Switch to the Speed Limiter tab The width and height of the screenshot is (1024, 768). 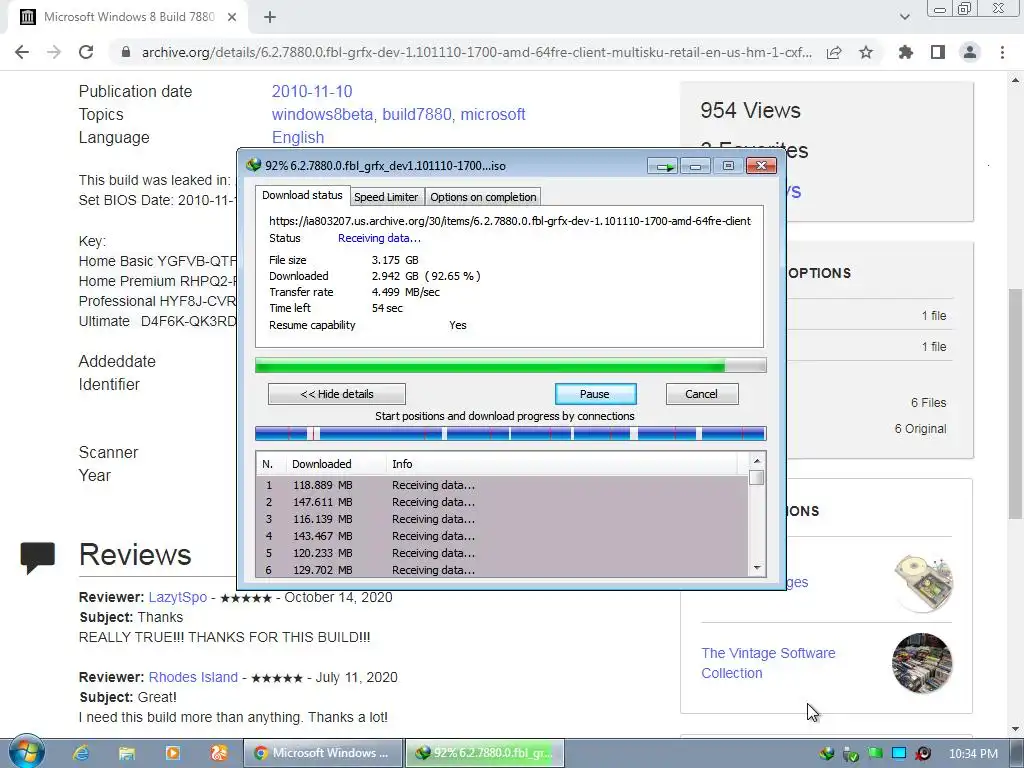point(386,197)
